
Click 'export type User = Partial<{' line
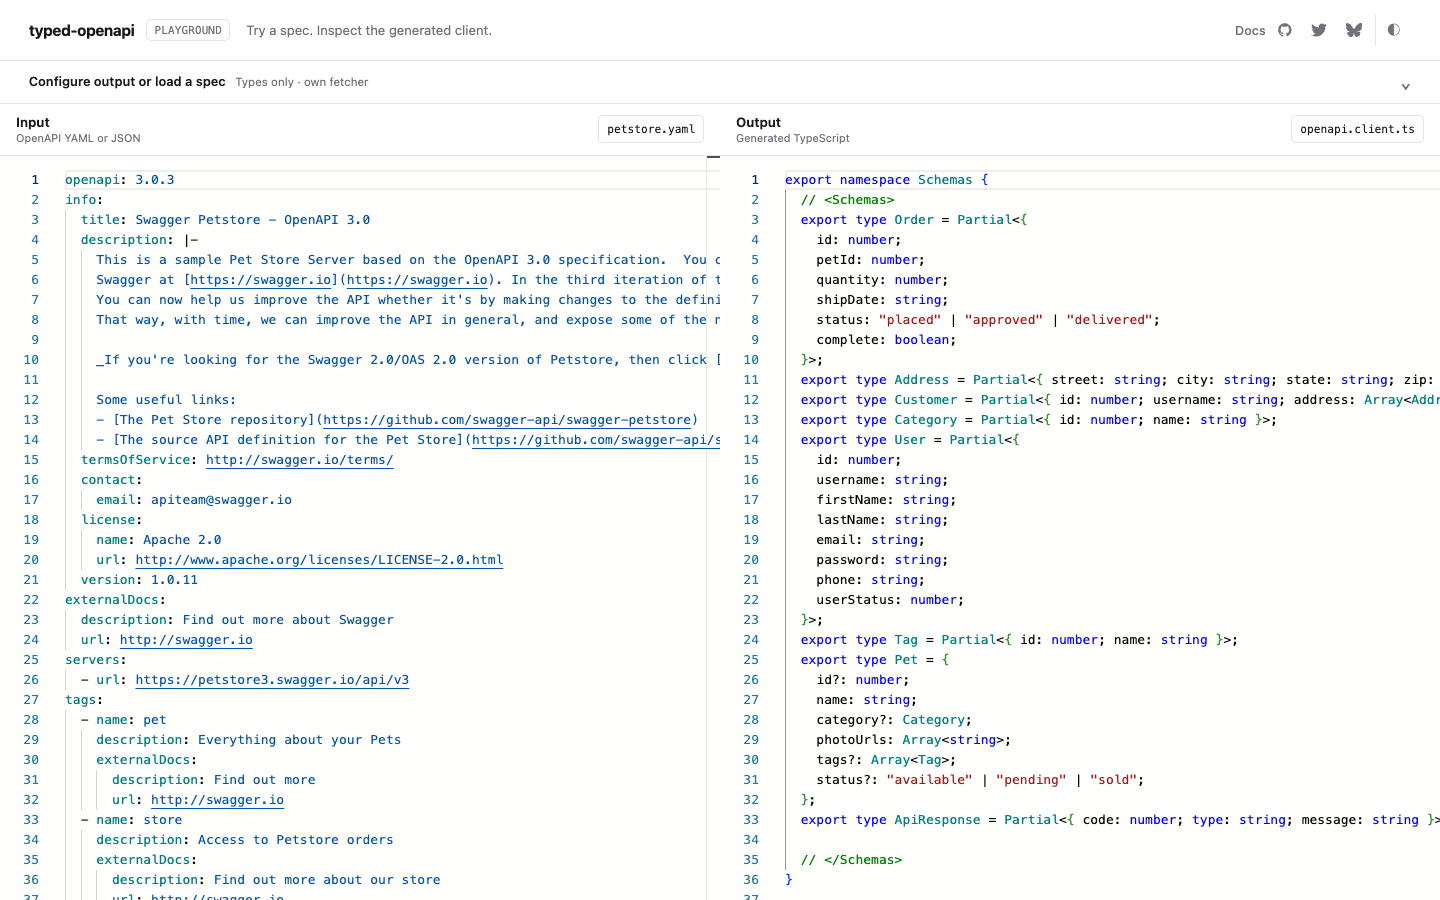910,440
